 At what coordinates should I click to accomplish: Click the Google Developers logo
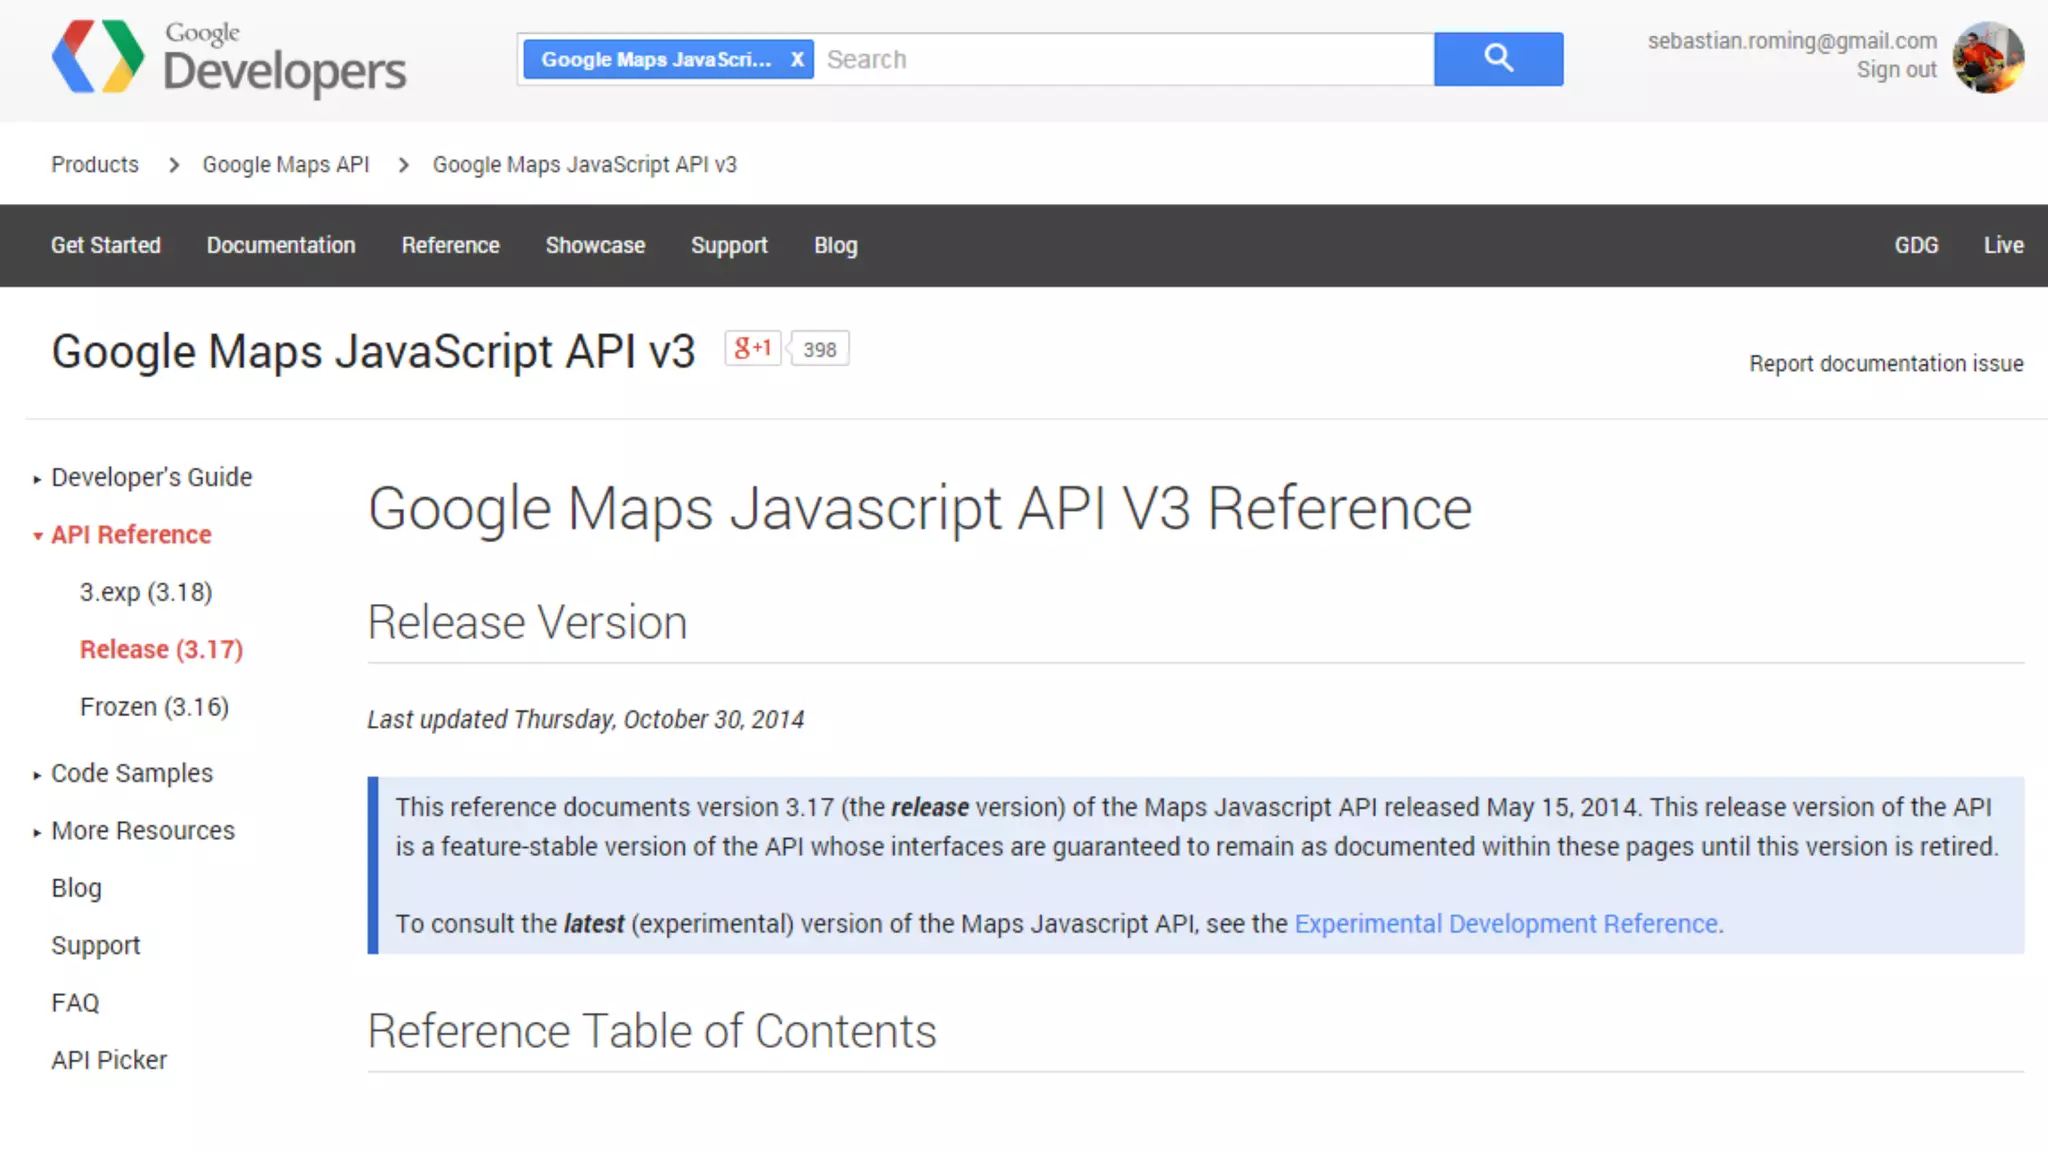point(228,58)
